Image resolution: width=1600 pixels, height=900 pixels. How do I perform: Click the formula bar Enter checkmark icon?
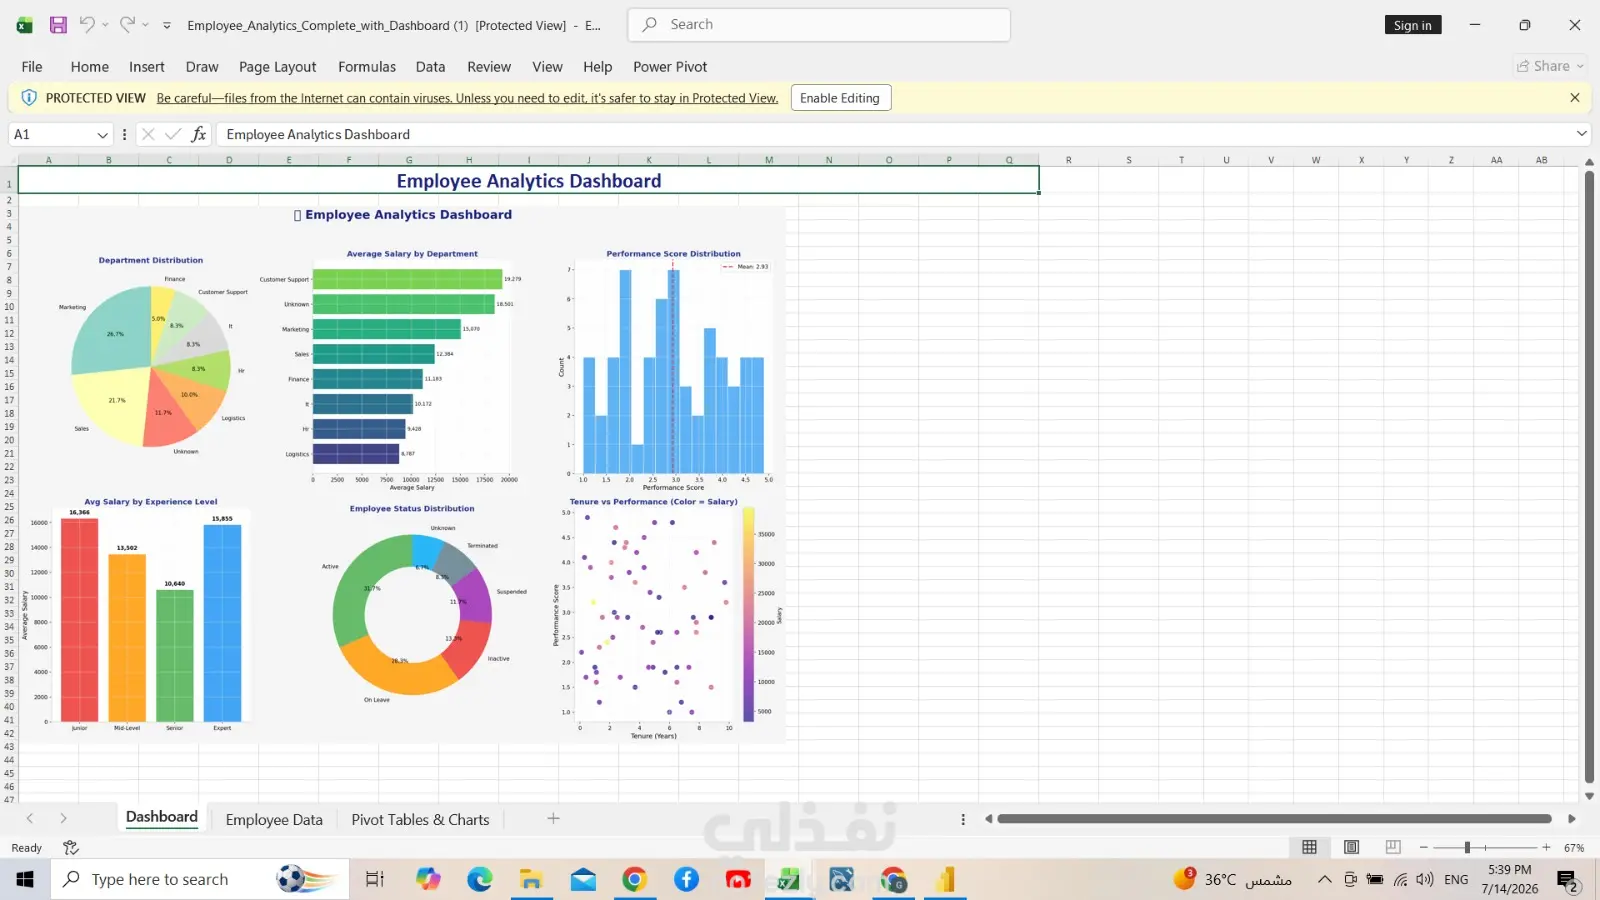coord(173,134)
